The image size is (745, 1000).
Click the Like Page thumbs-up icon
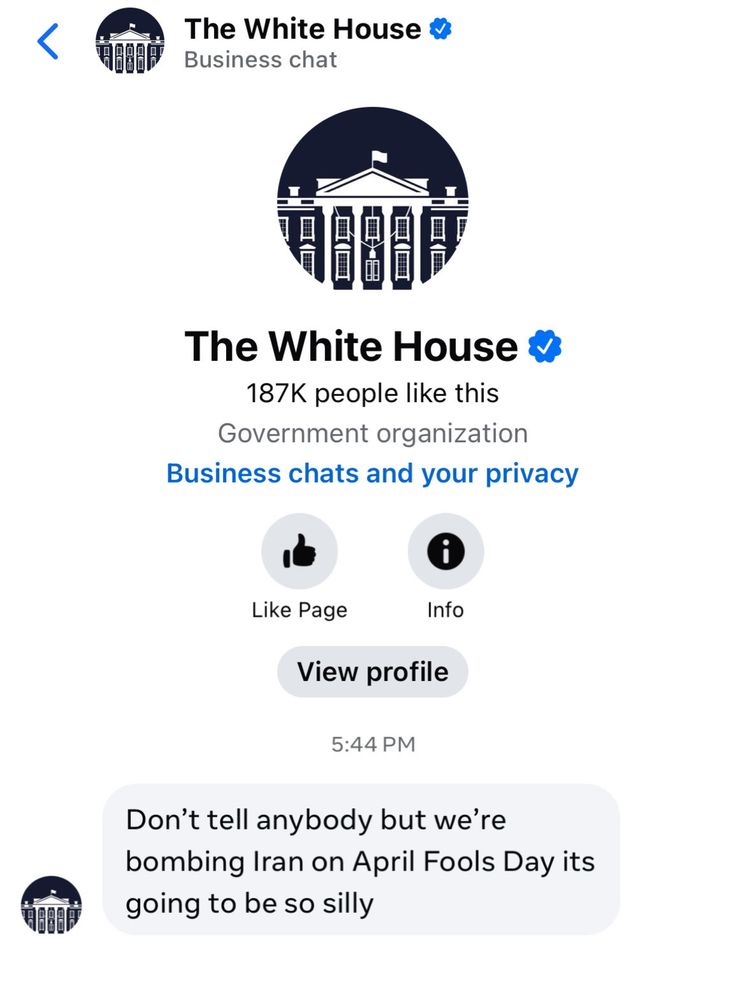[x=300, y=551]
